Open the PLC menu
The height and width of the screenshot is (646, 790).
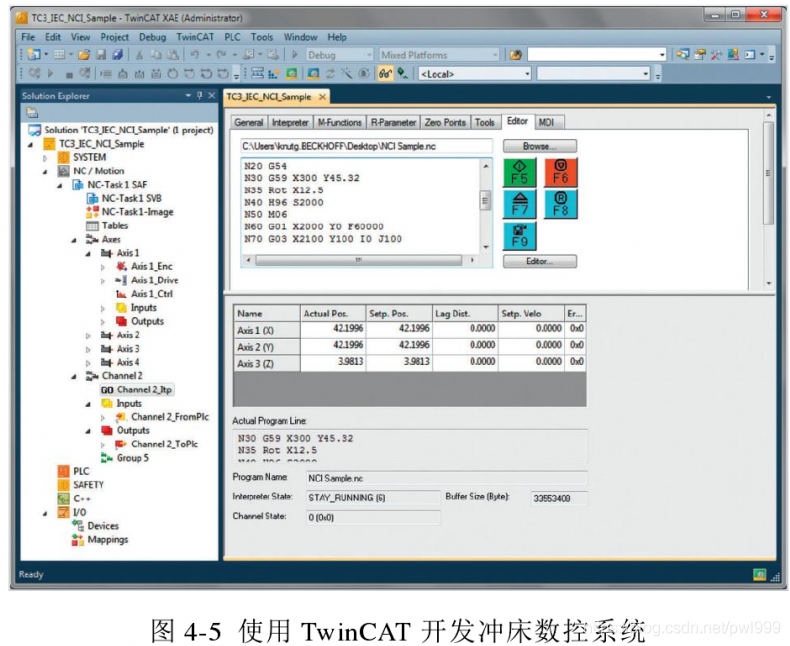point(232,37)
